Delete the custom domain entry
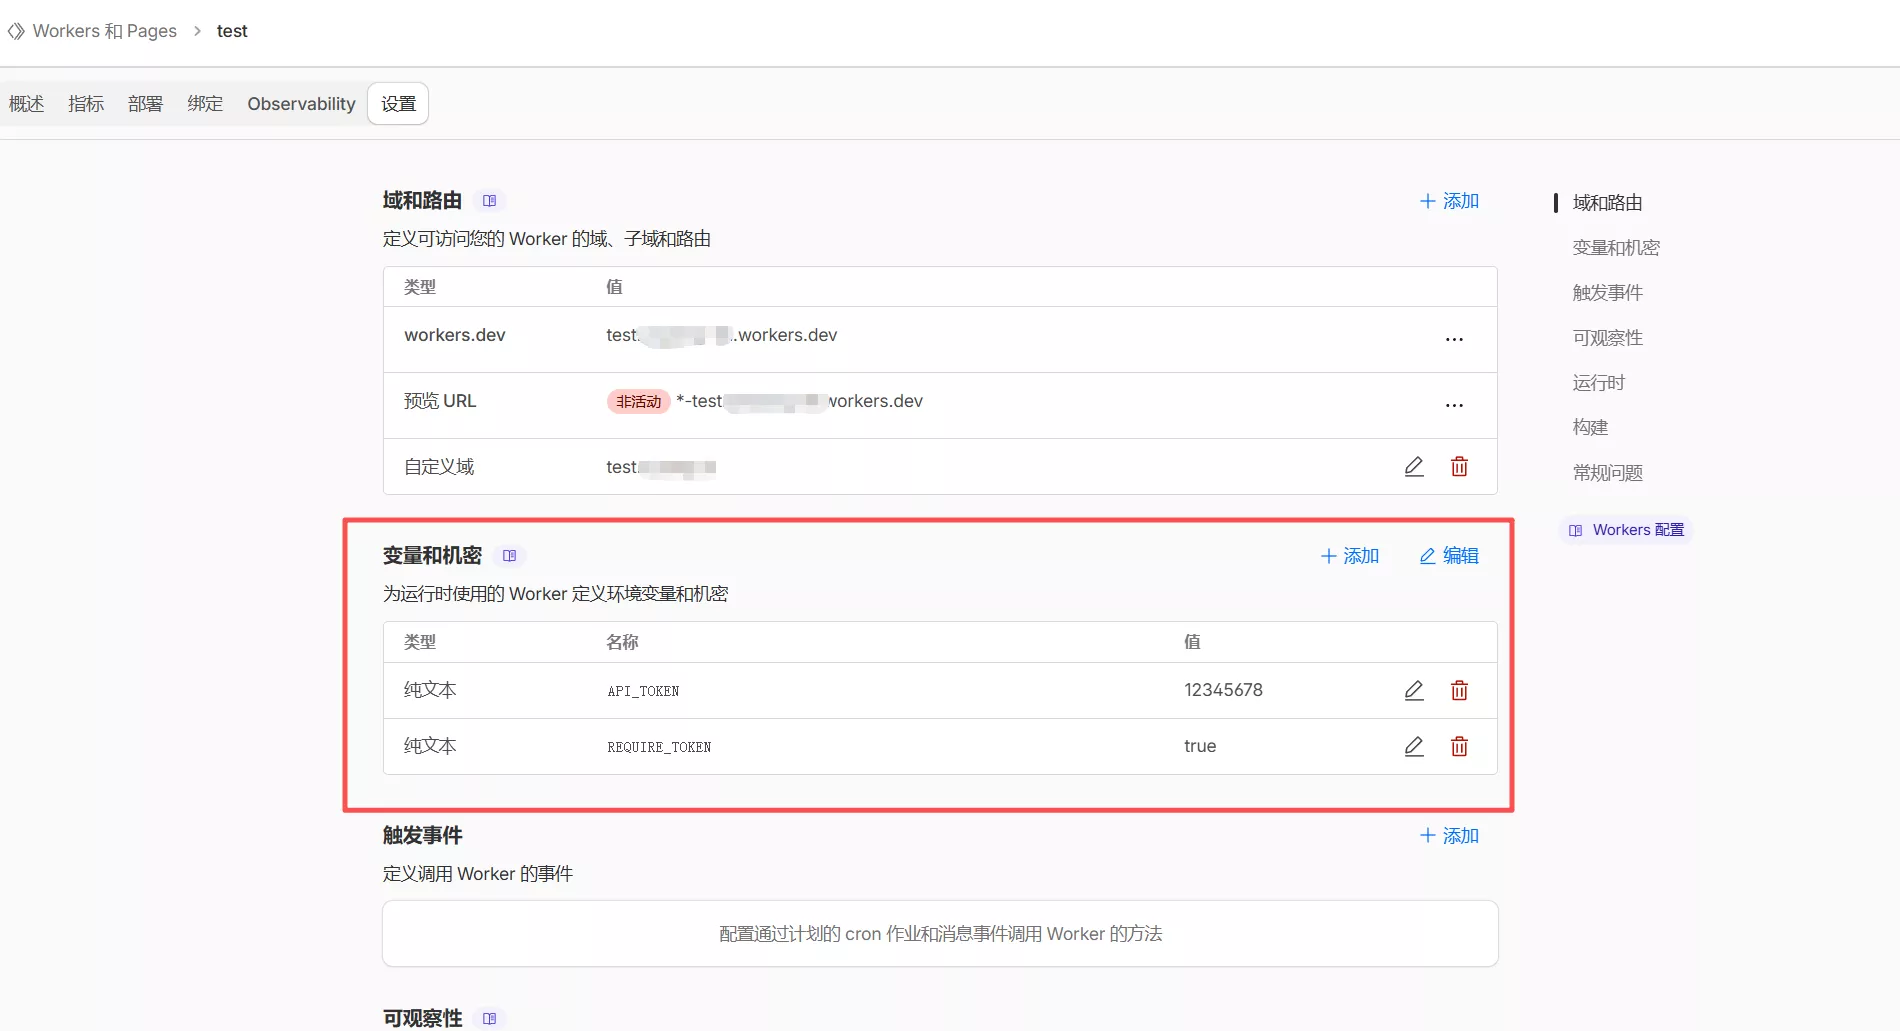The width and height of the screenshot is (1900, 1031). pos(1459,467)
